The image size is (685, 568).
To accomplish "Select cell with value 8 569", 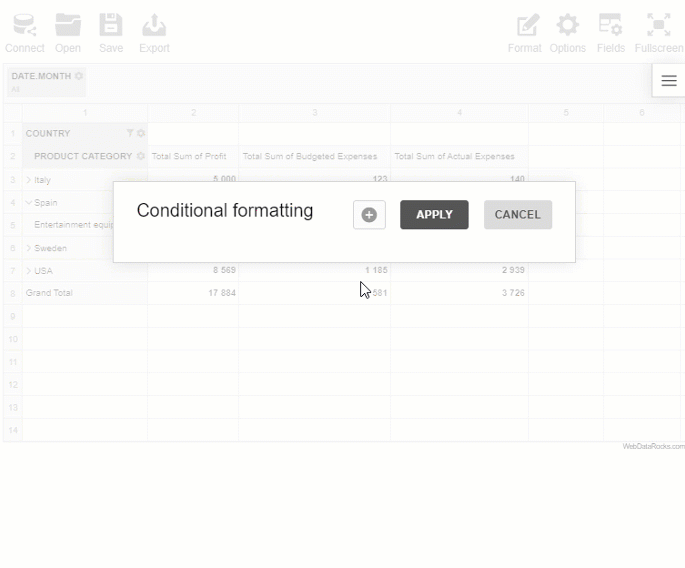I will [193, 270].
